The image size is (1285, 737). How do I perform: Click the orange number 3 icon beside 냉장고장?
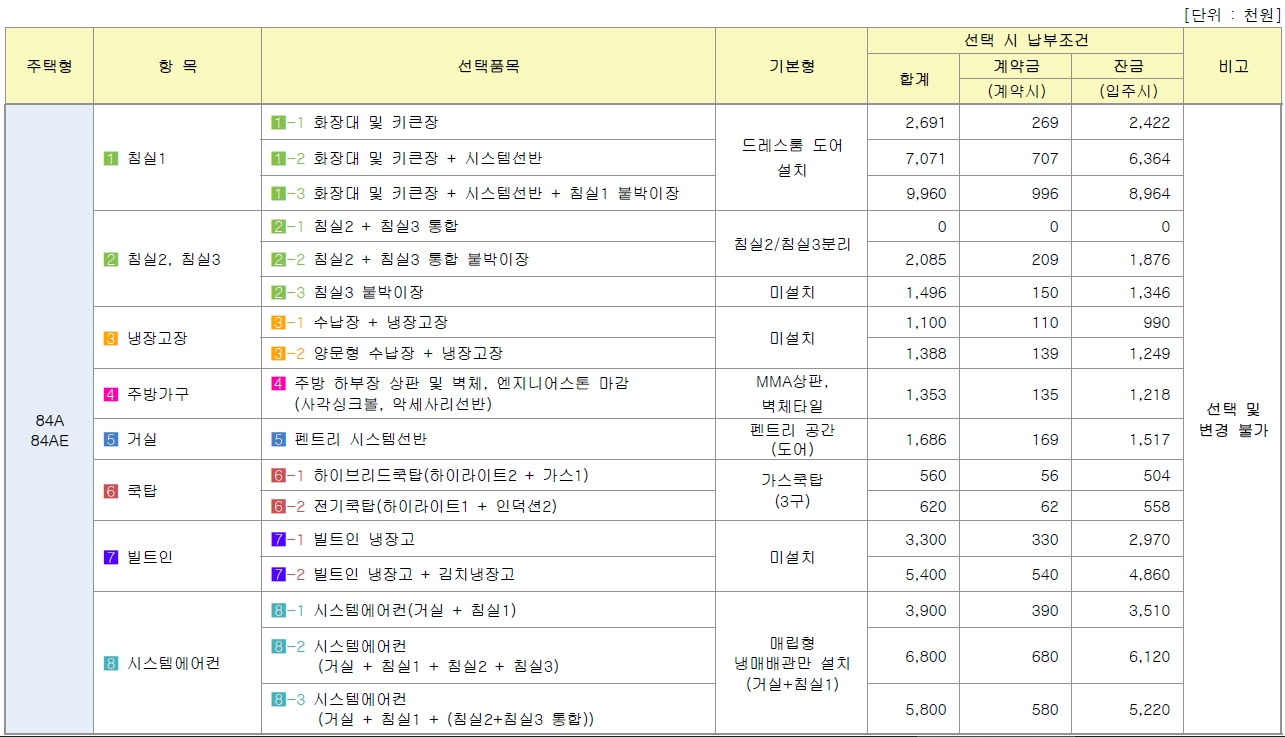pos(111,338)
